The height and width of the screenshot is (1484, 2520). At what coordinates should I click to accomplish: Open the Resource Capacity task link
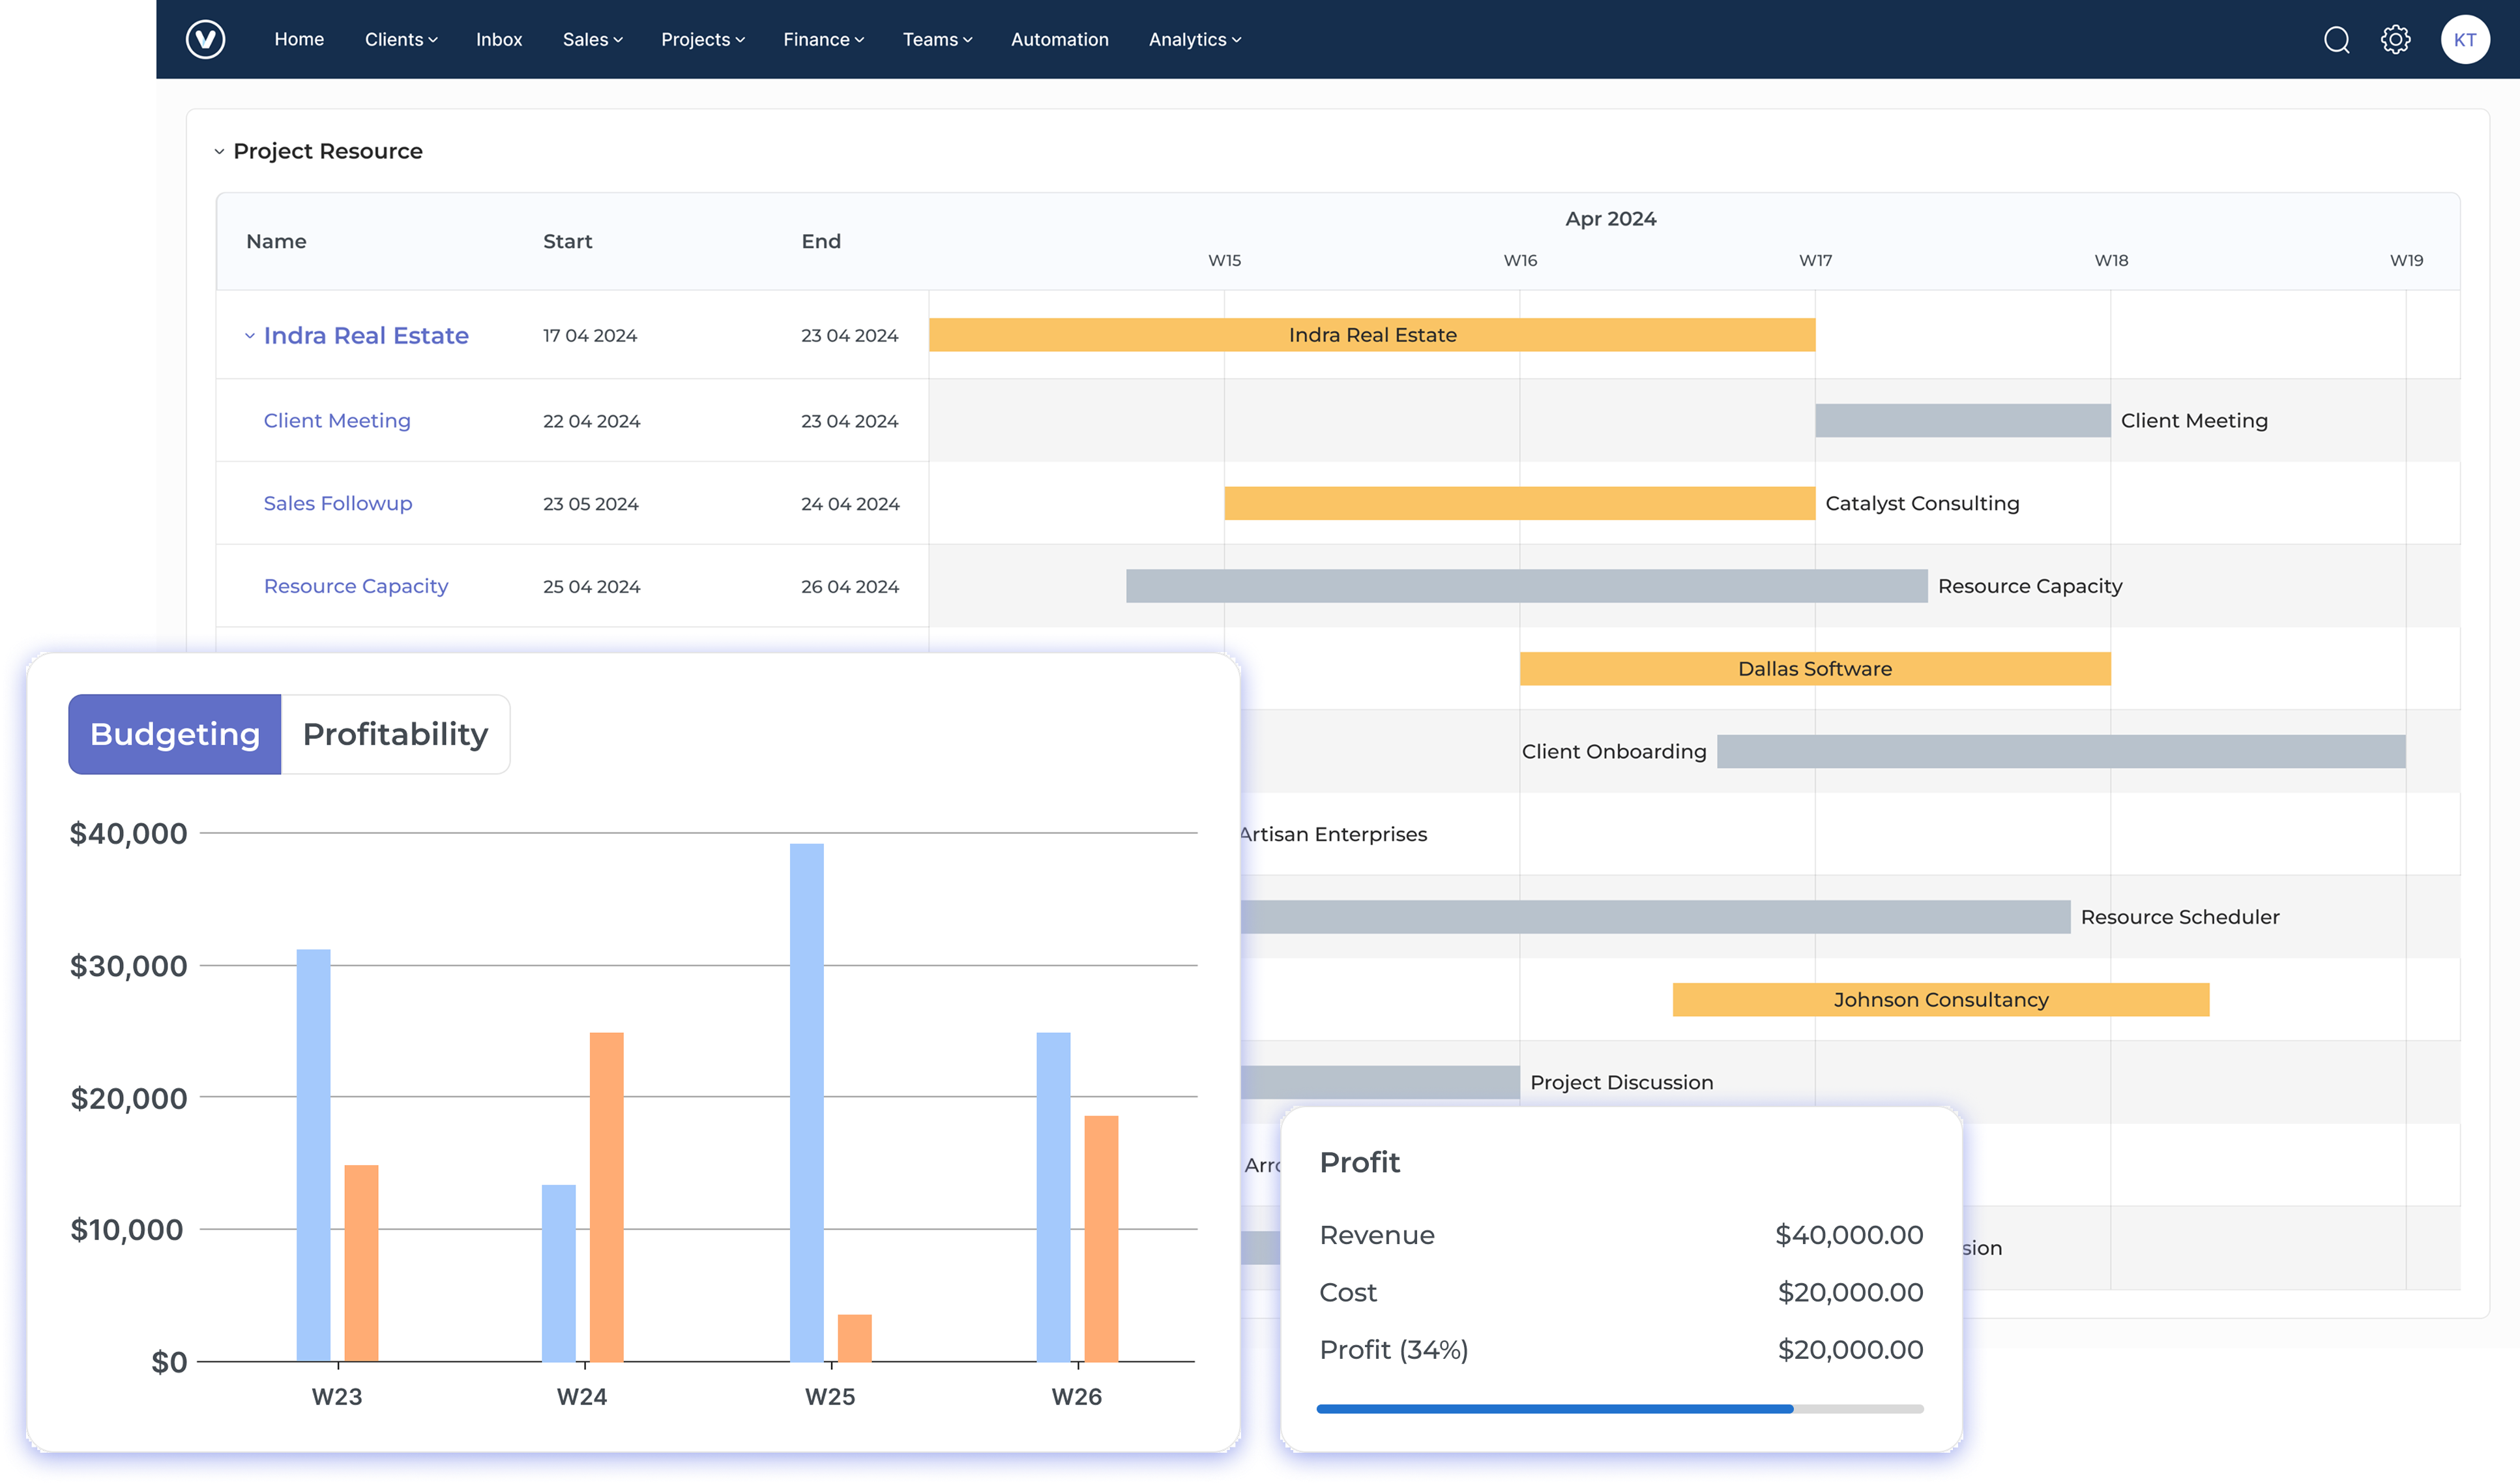355,586
